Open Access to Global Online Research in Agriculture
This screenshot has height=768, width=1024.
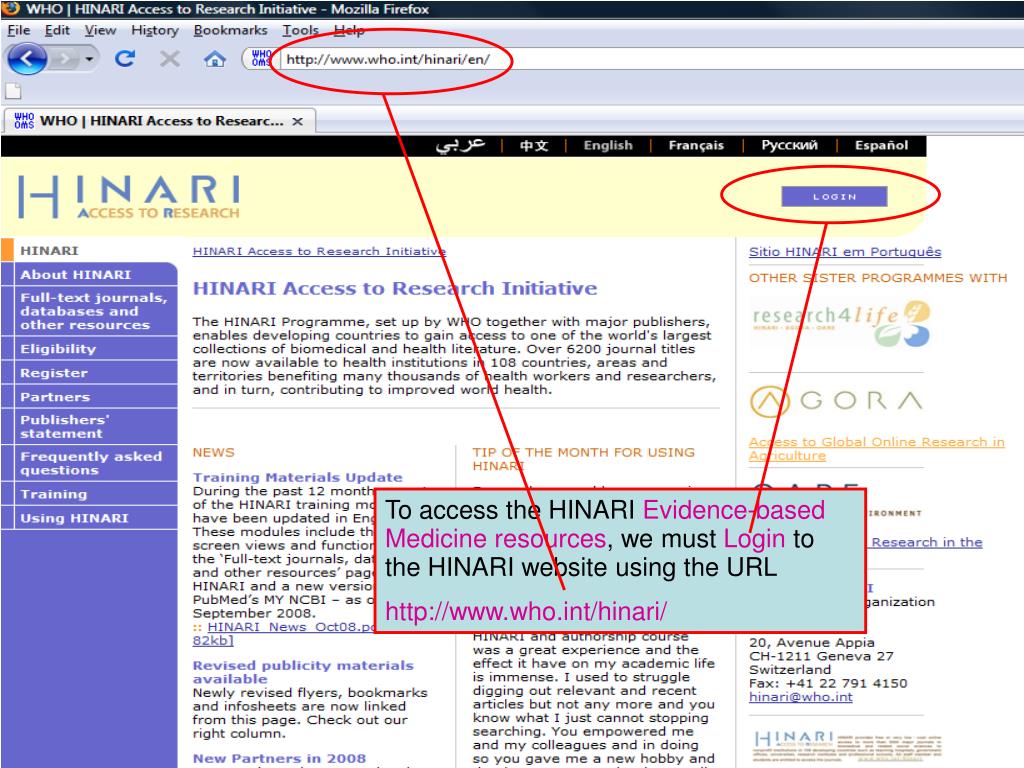(876, 449)
